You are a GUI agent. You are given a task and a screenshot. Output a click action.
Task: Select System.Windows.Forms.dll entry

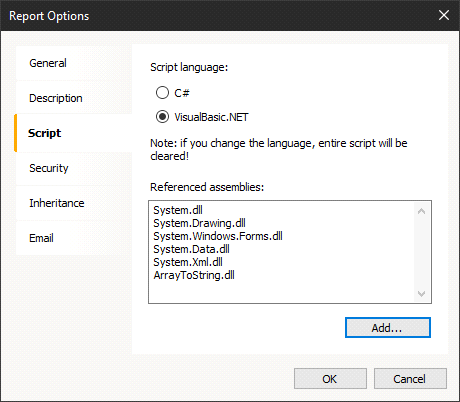click(218, 236)
